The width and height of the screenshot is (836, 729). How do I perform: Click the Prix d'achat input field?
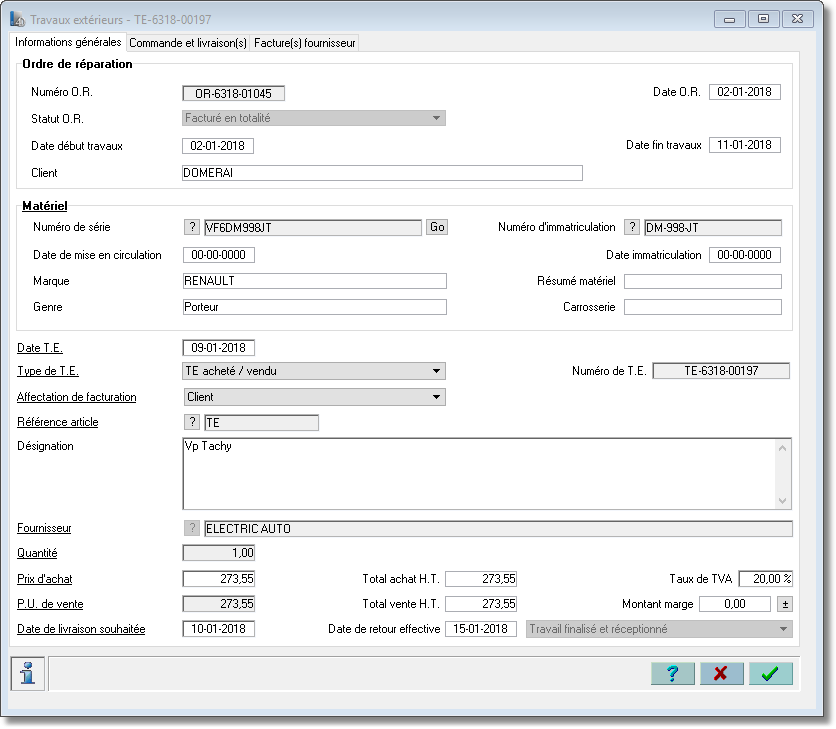click(x=219, y=579)
